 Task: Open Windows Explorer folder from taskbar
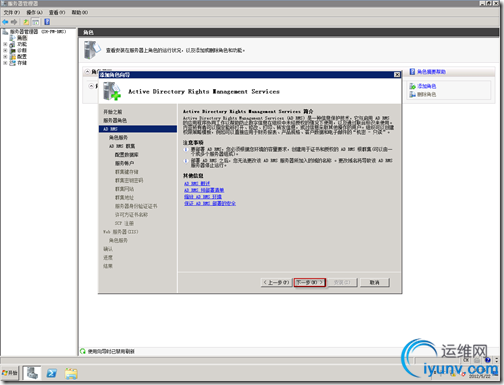[71, 373]
